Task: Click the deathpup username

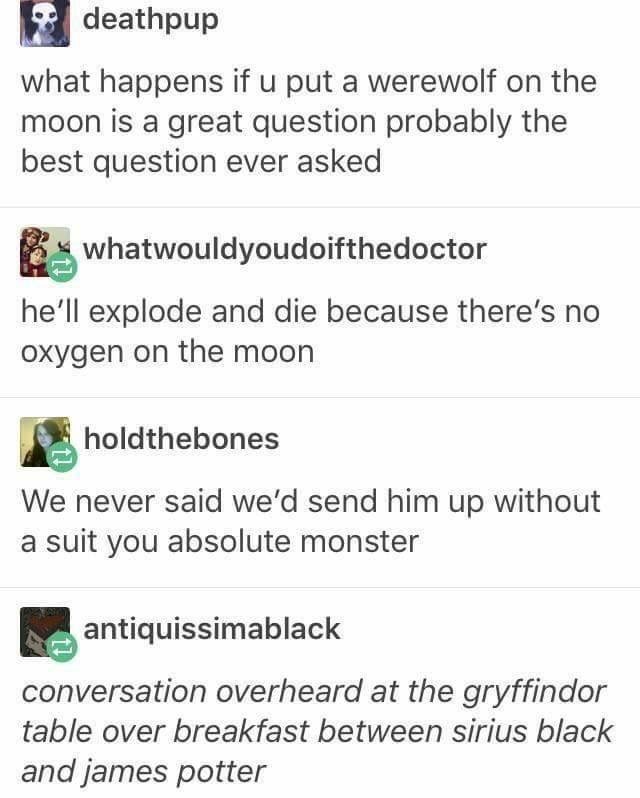Action: tap(151, 20)
